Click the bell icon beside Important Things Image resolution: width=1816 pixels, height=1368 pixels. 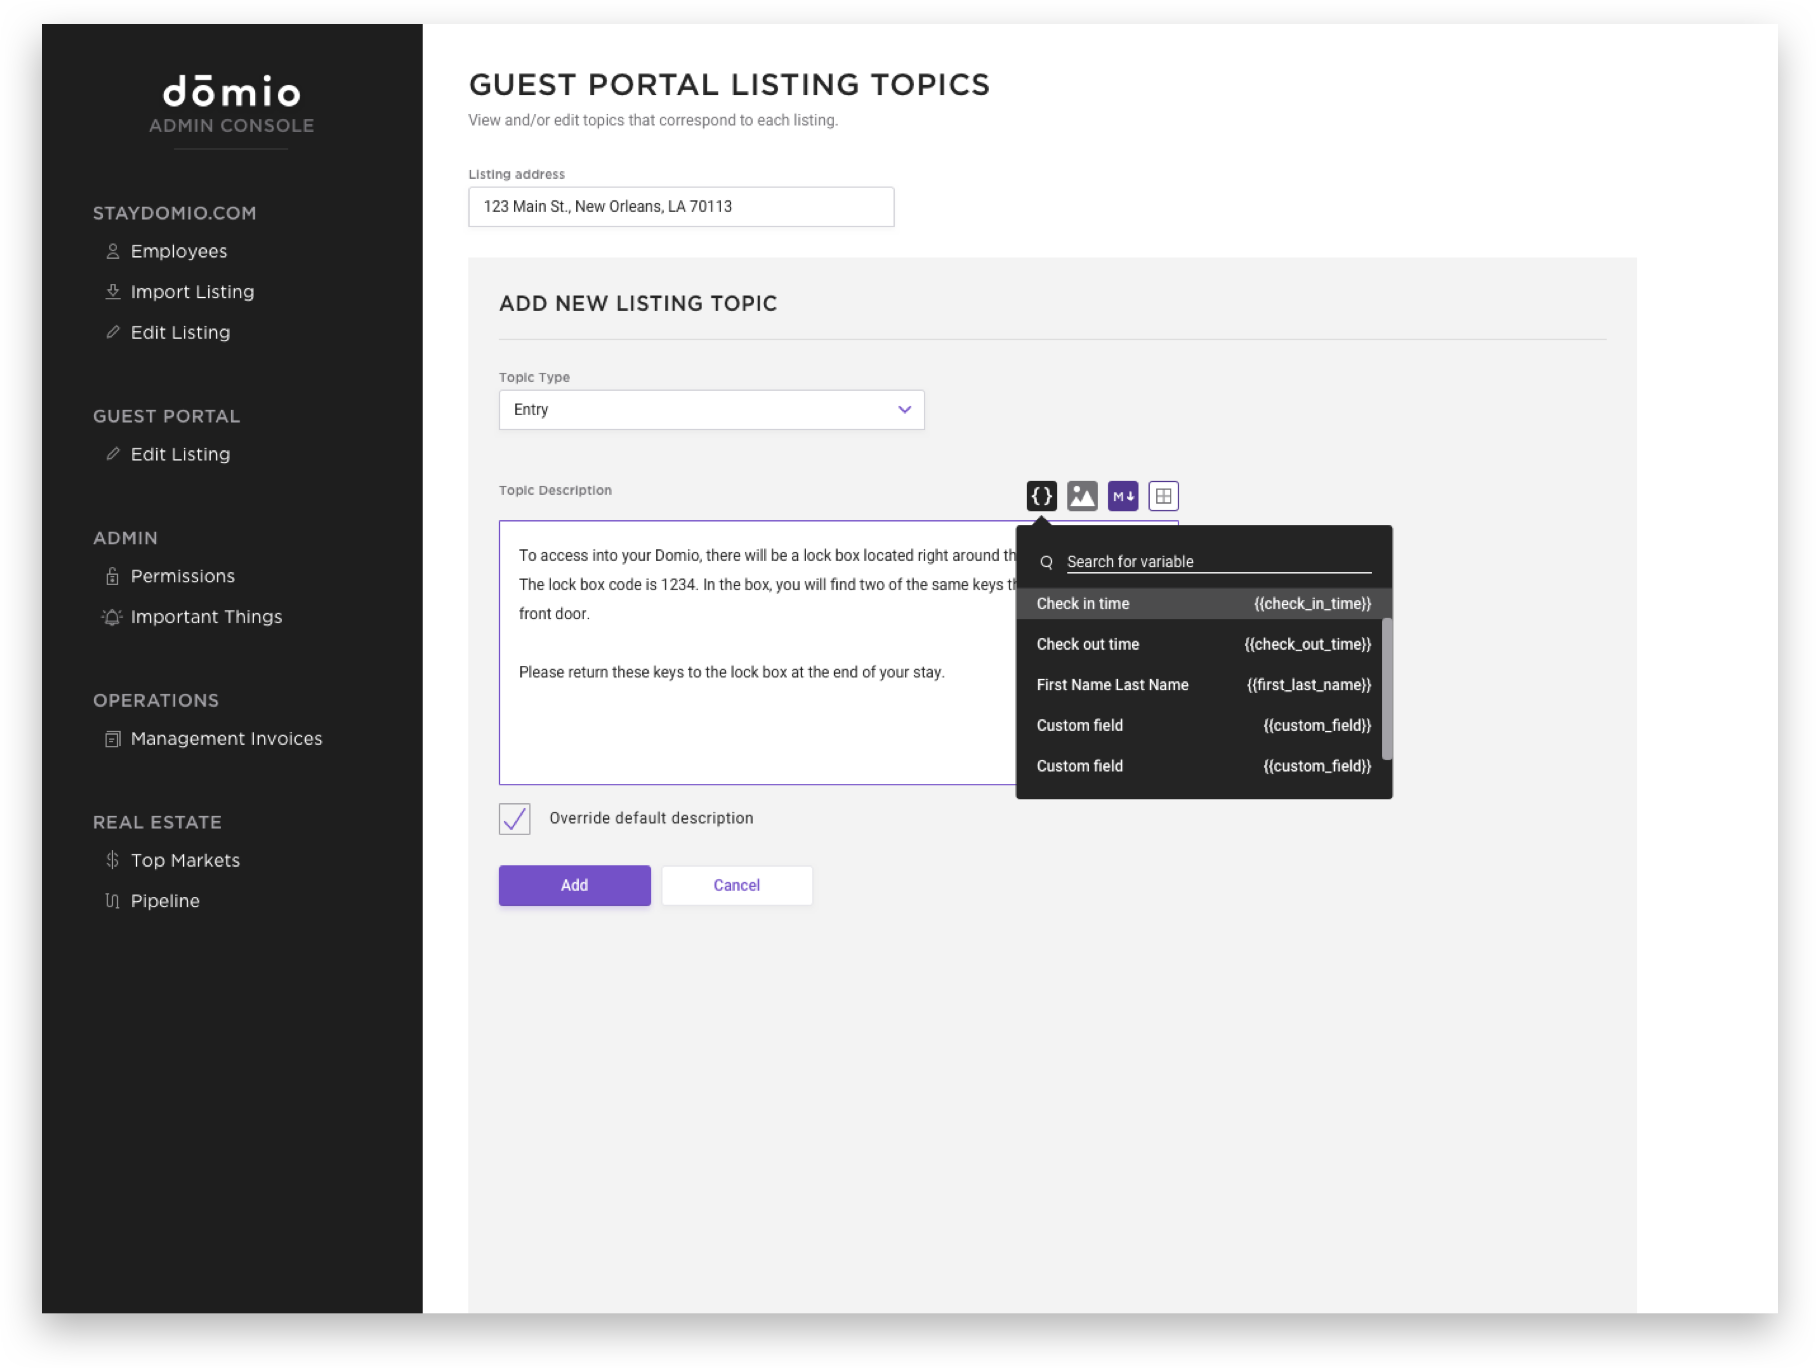point(112,617)
